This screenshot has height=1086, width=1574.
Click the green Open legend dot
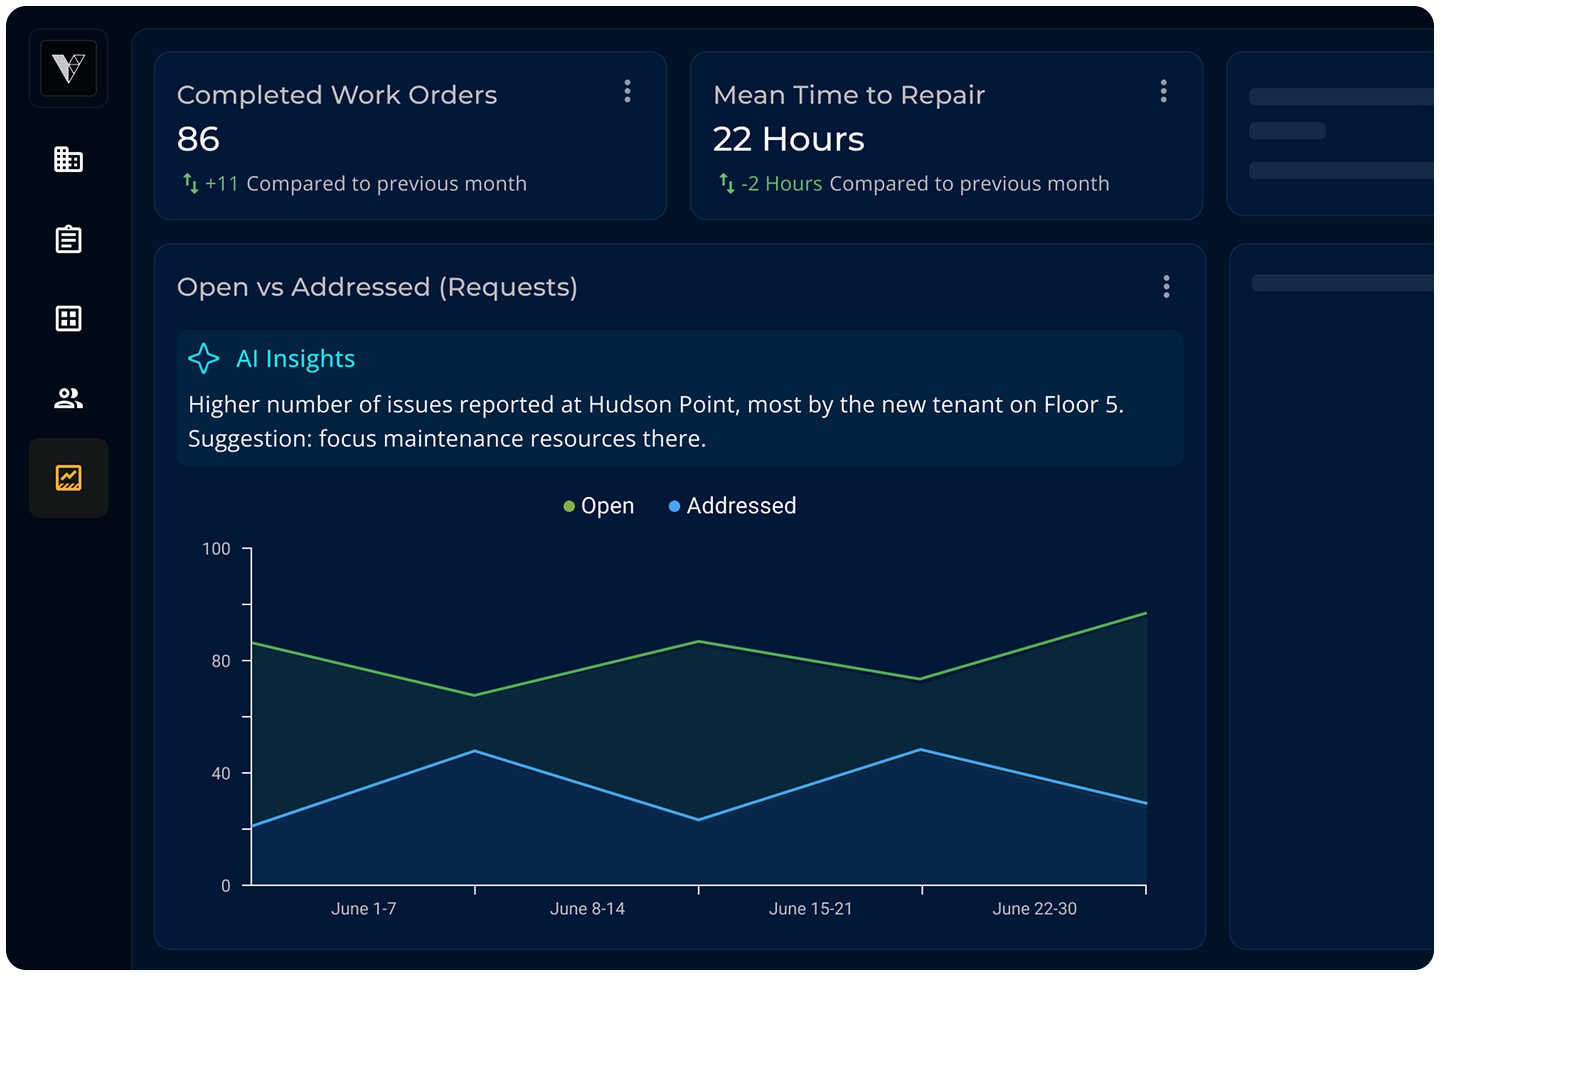click(569, 507)
